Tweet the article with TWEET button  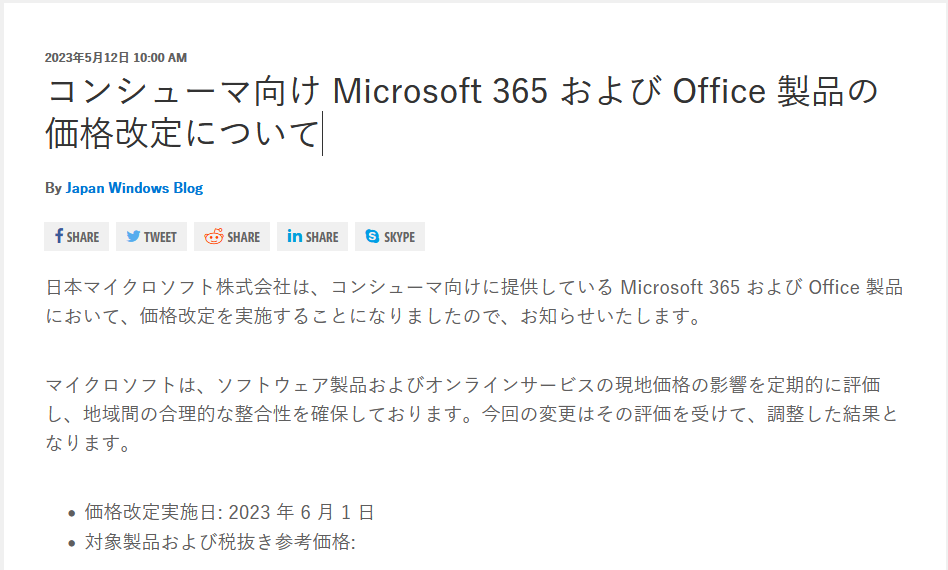click(x=151, y=236)
